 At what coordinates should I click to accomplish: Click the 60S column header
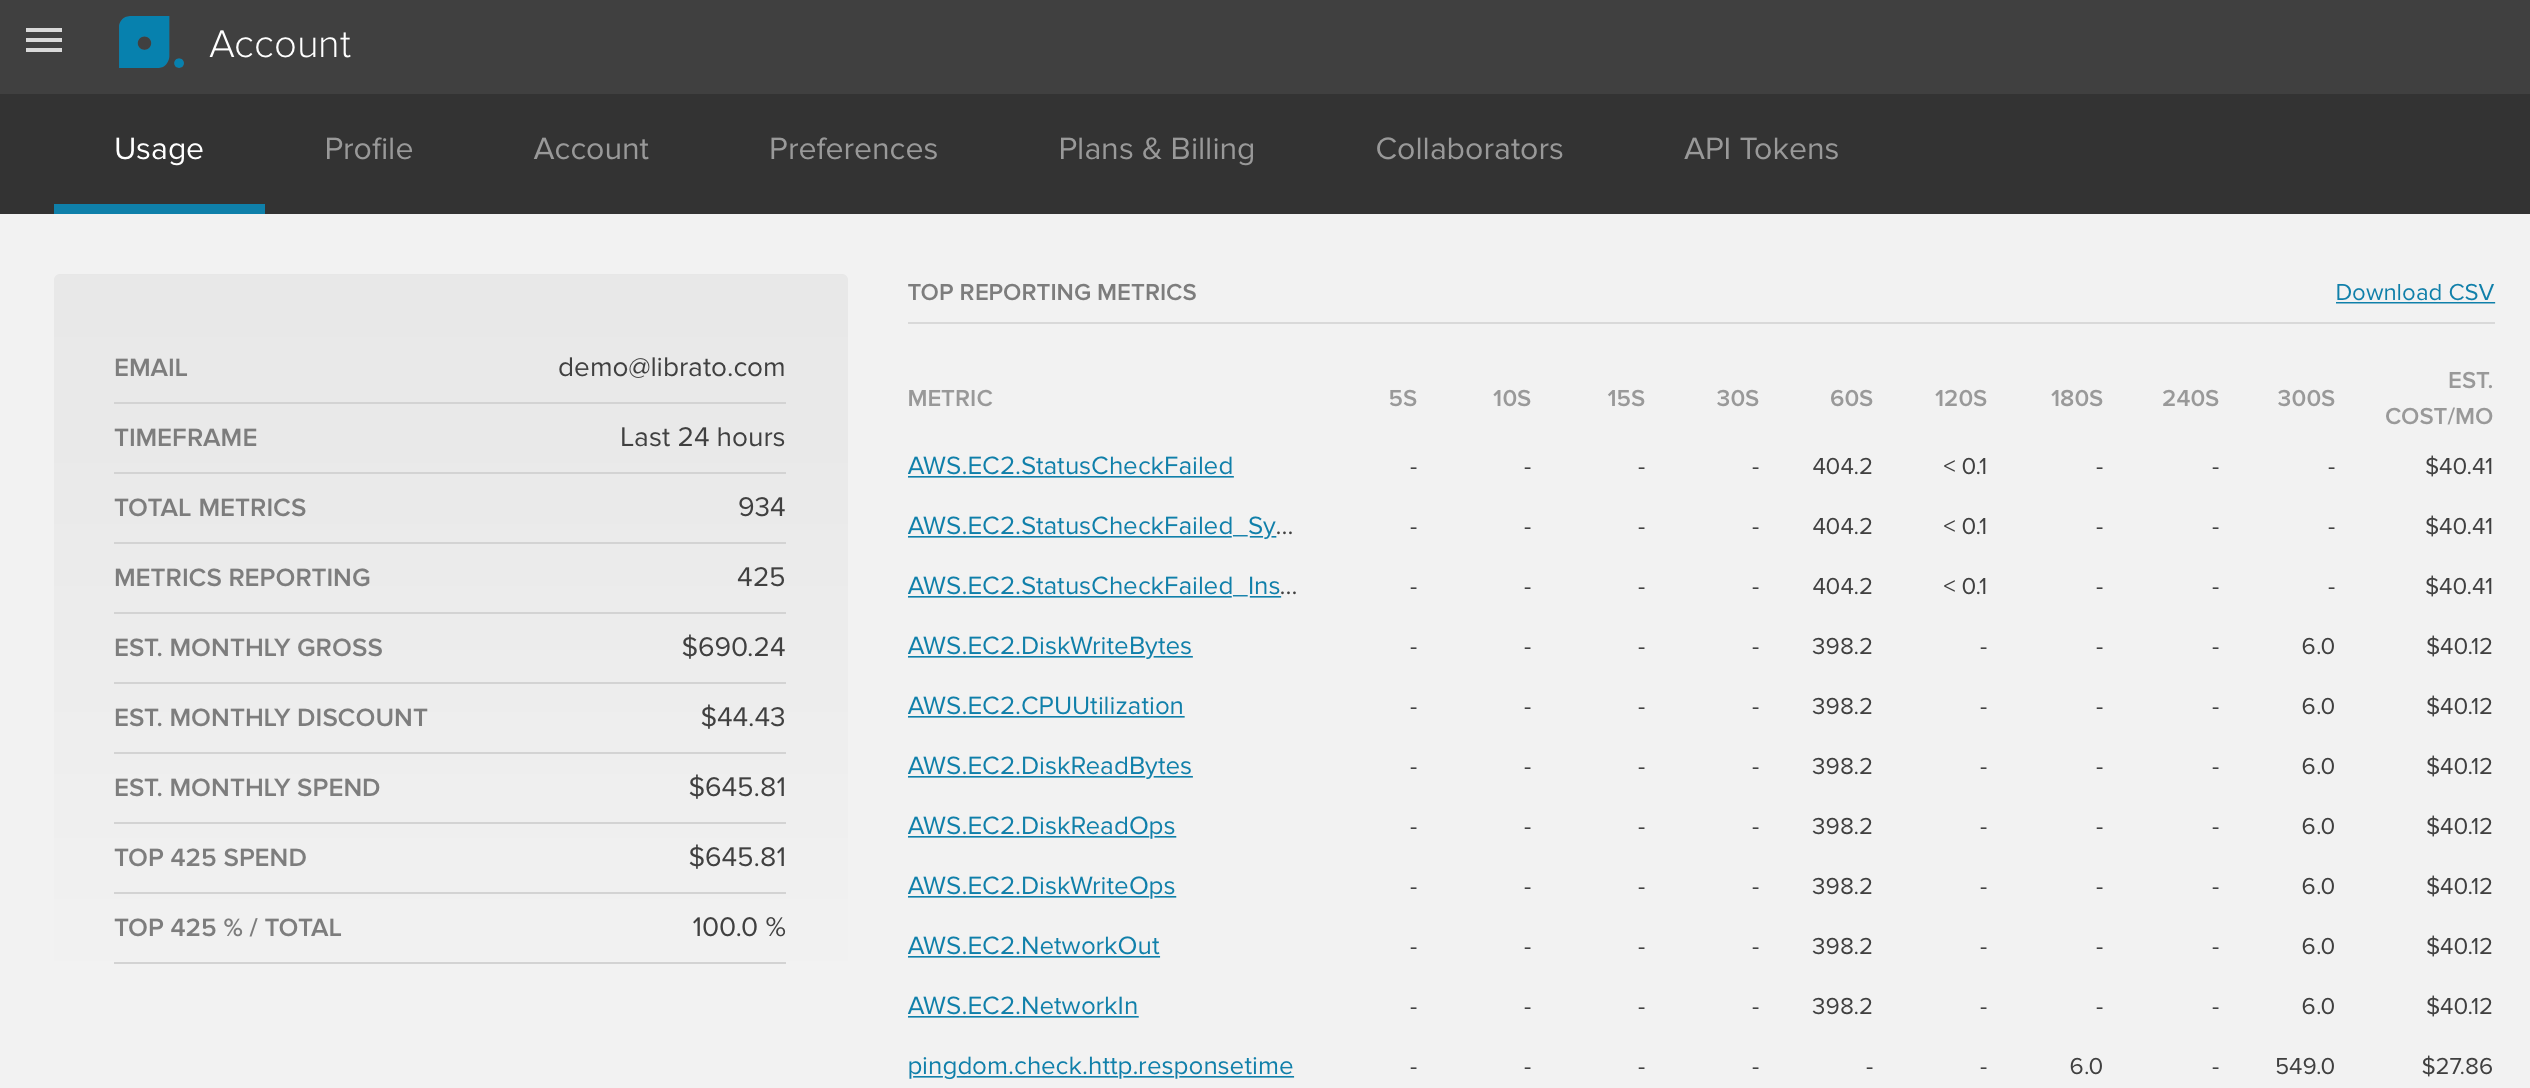tap(1851, 399)
